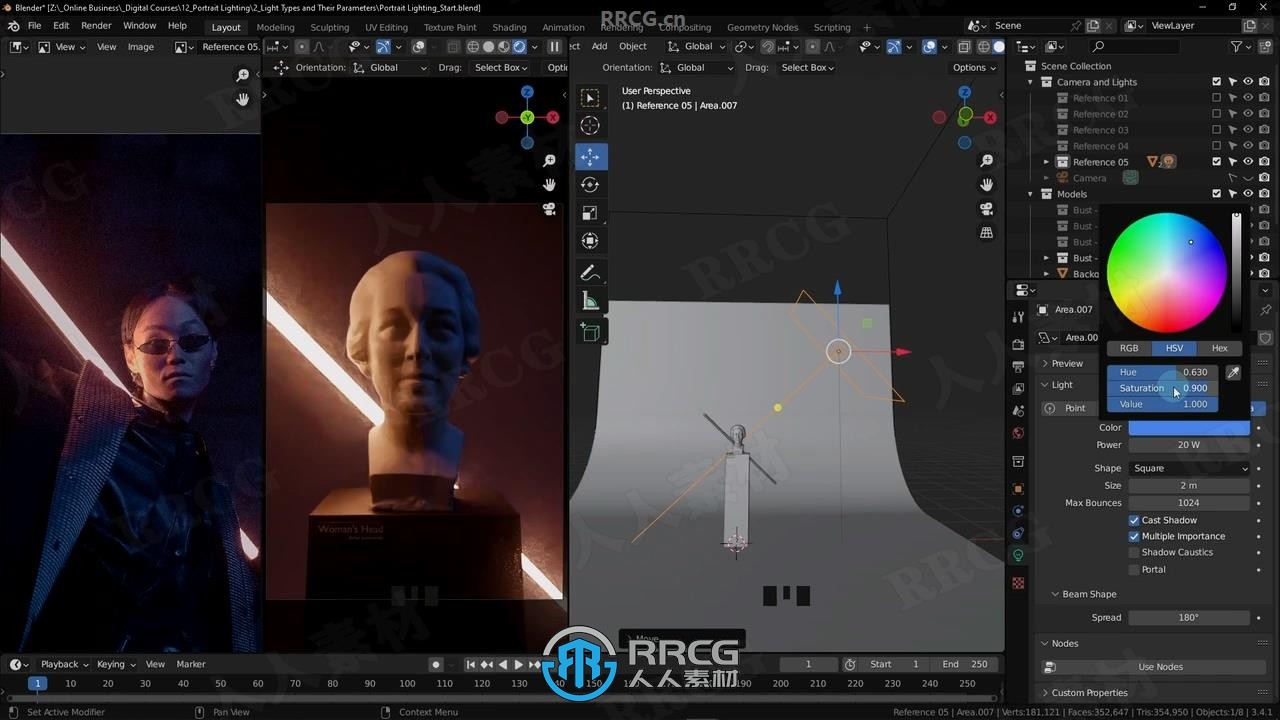Screen dimensions: 1280x720
Task: Choose the Measure tool
Action: point(590,301)
